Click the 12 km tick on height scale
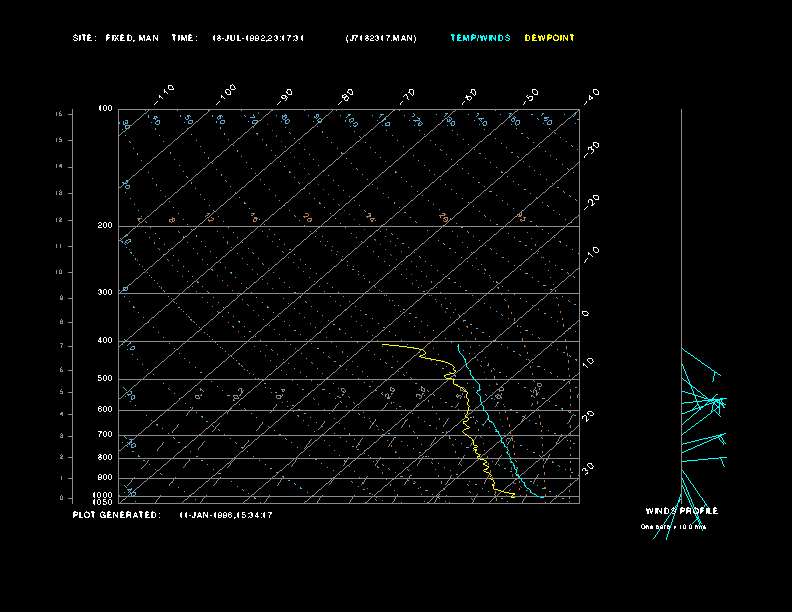Screen dimensions: 792x612 tap(59, 220)
